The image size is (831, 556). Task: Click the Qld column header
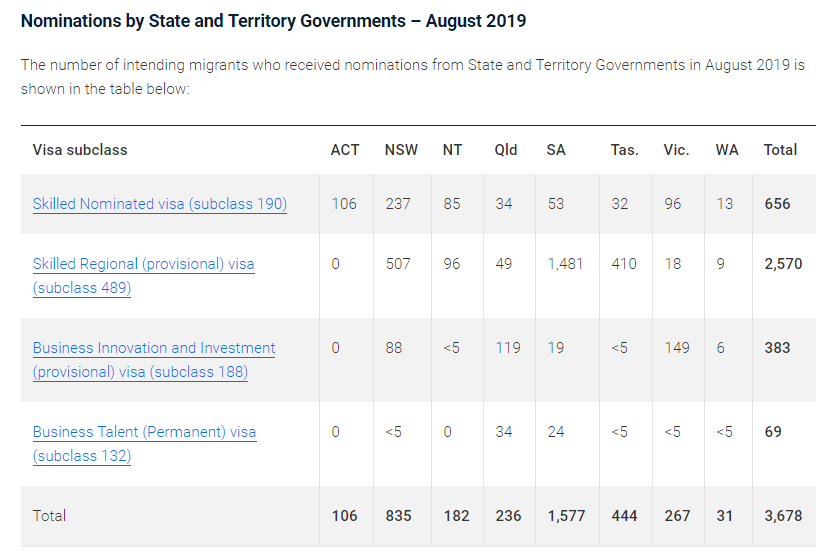click(x=506, y=150)
